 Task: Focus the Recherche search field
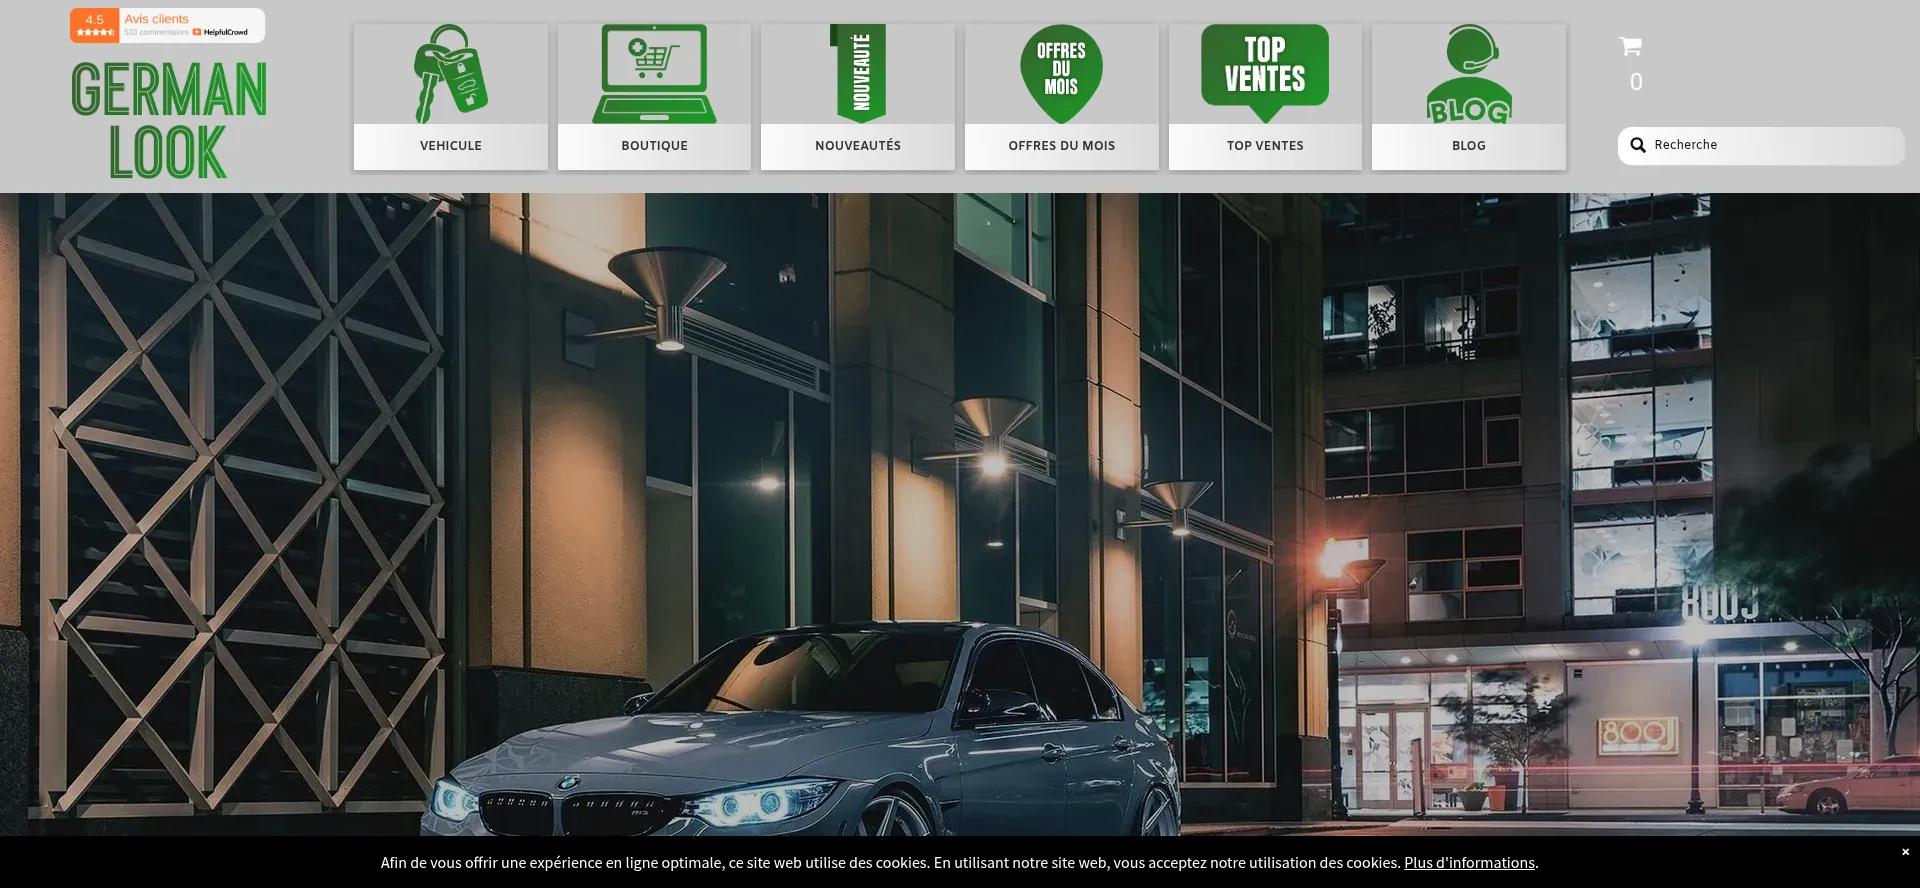click(x=1772, y=146)
